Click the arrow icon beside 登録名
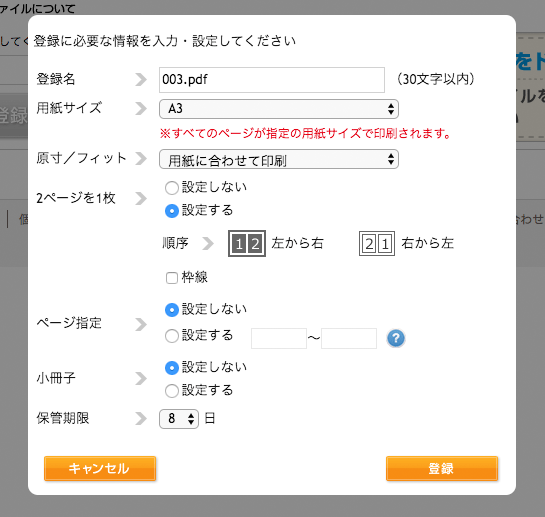The image size is (545, 517). (x=141, y=79)
